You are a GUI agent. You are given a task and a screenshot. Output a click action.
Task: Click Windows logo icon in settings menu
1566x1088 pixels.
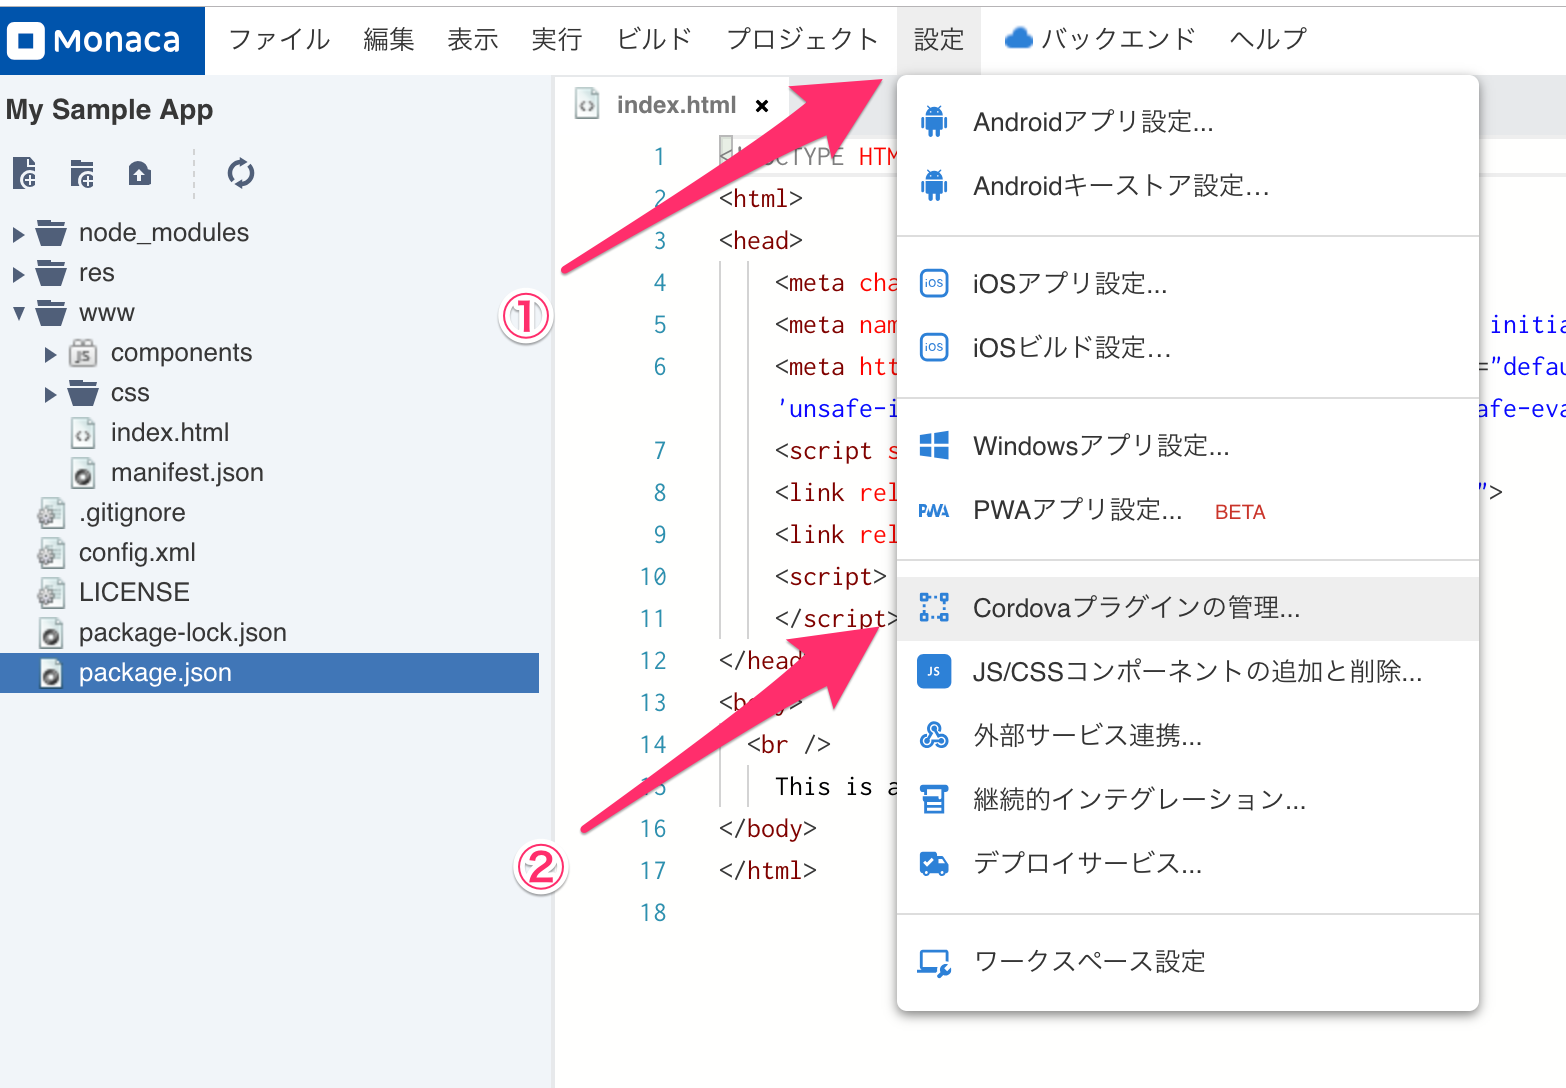point(934,445)
